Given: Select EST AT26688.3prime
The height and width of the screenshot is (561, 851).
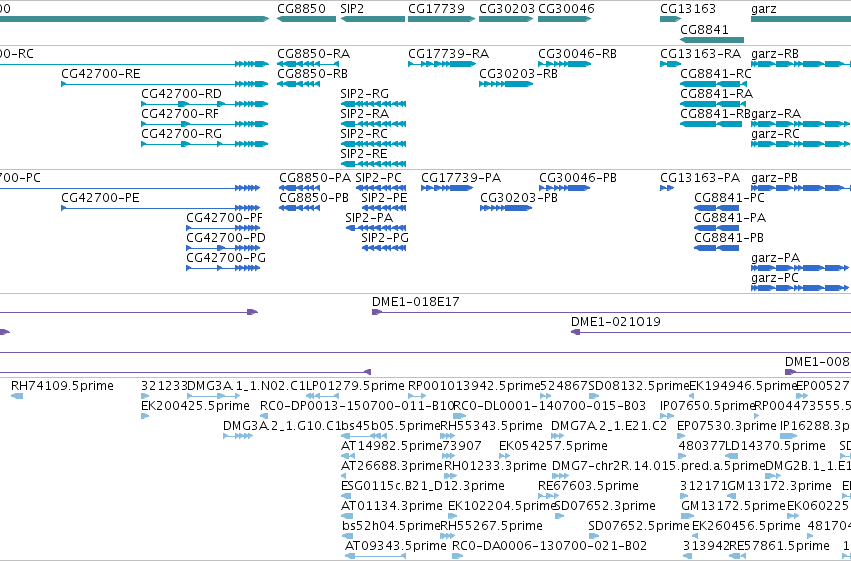Looking at the screenshot, I should pyautogui.click(x=344, y=477).
